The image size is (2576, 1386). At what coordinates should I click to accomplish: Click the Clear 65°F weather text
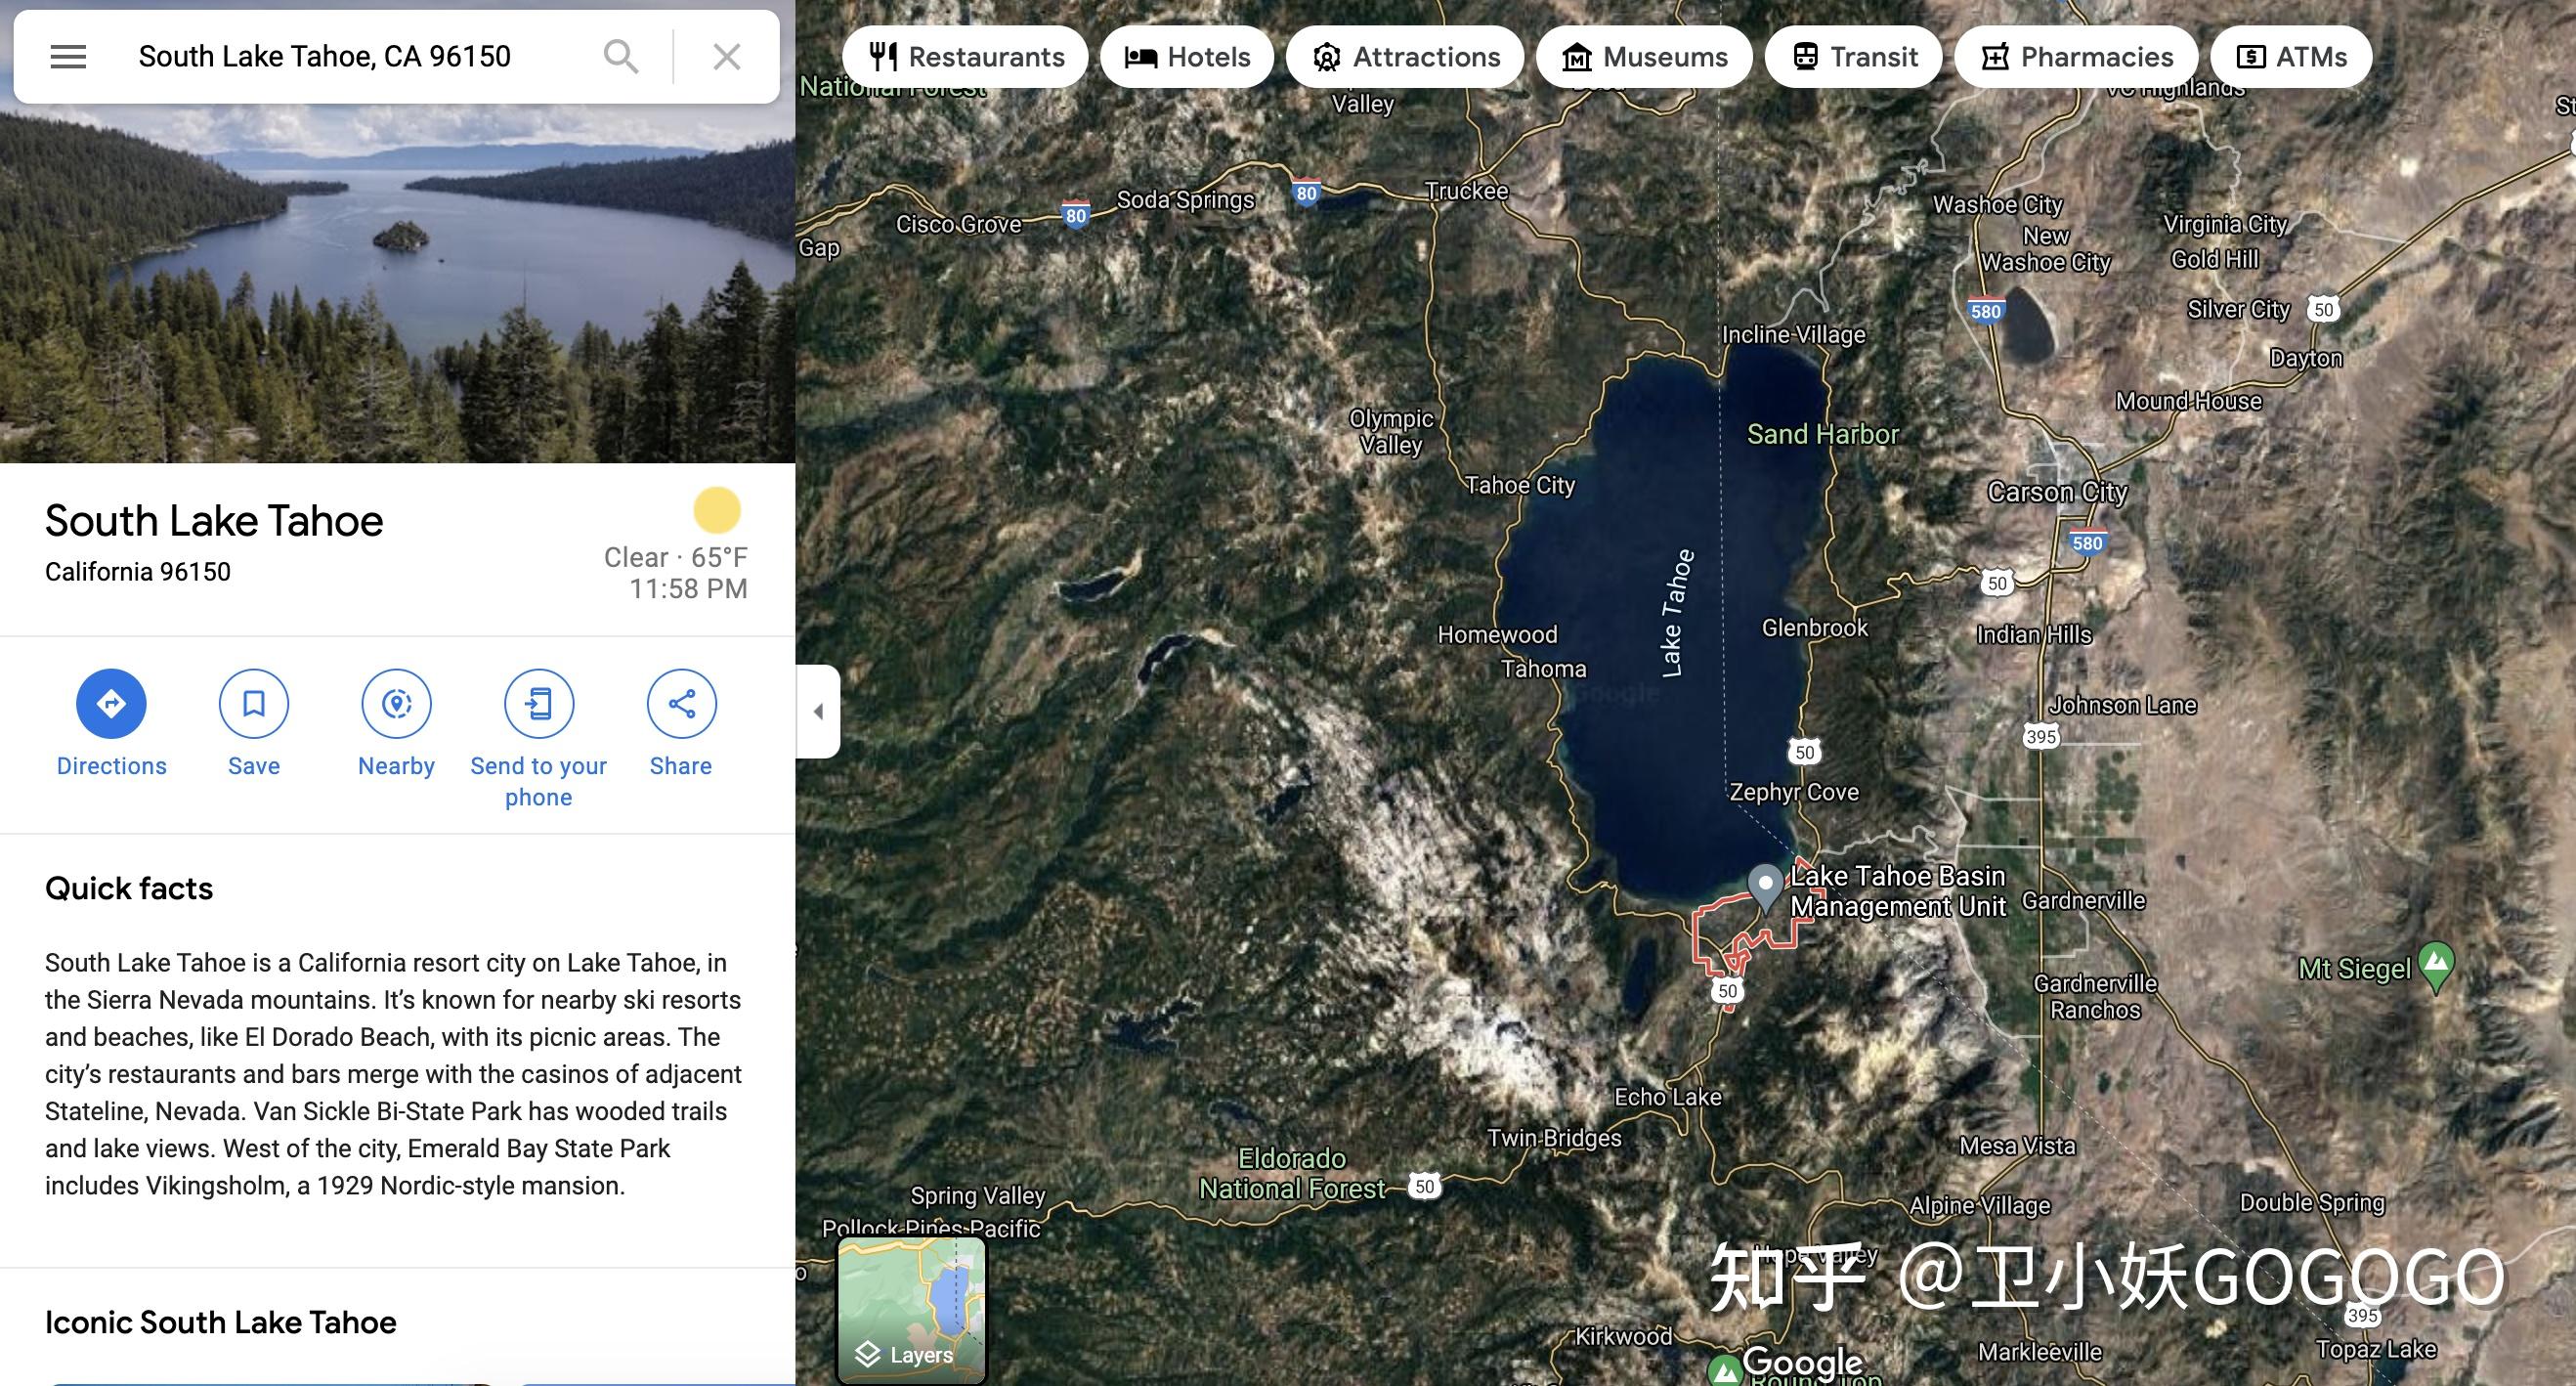tap(676, 557)
